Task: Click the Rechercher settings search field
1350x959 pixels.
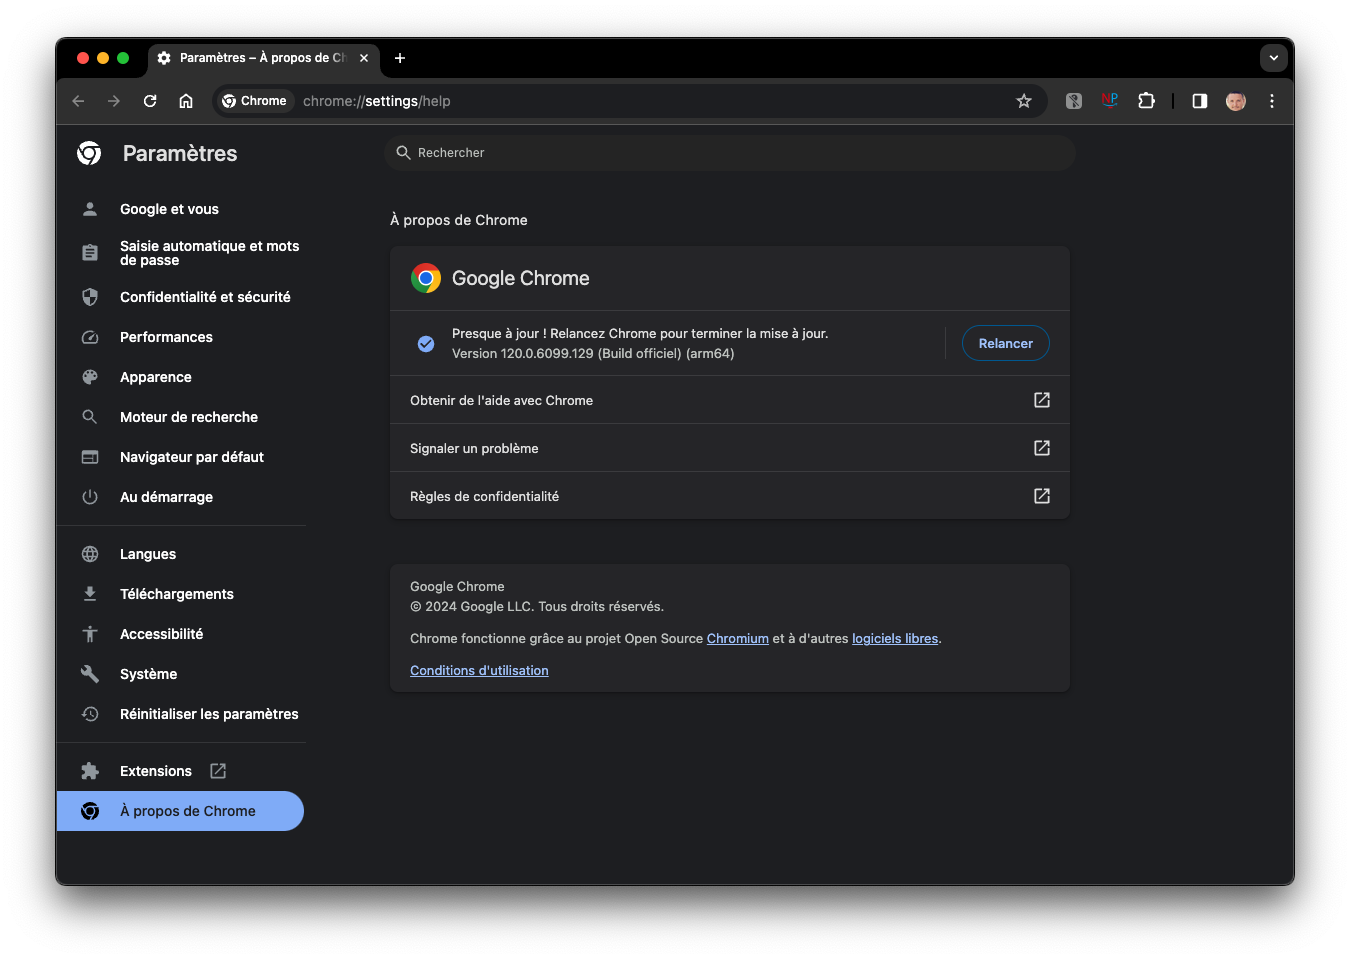Action: click(x=730, y=153)
